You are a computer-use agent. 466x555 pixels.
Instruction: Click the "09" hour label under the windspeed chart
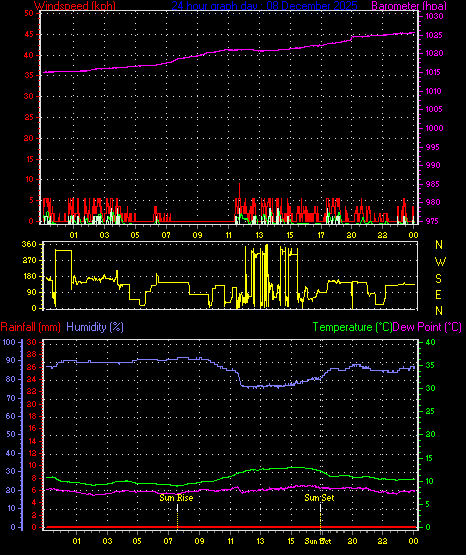click(197, 235)
